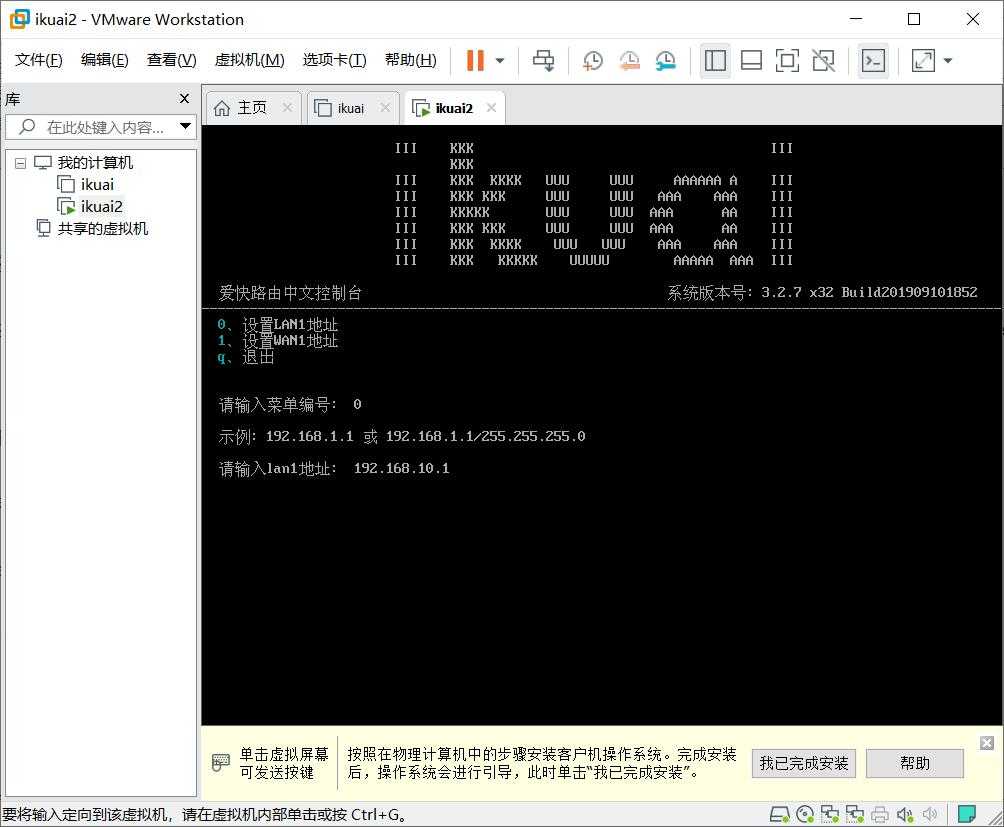Screen dimensions: 1004x827
Task: Open the 虚拟机(M) menu
Action: [x=249, y=60]
